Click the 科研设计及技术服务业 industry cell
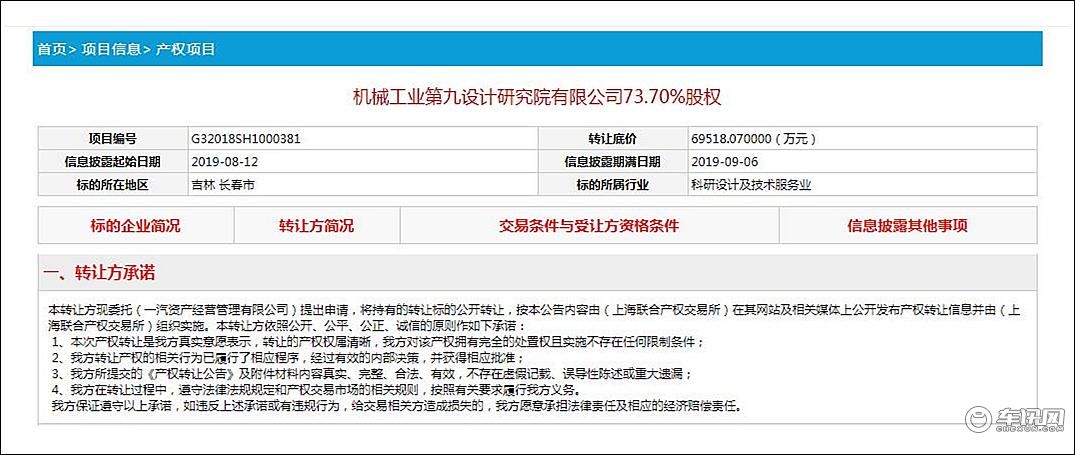1075x455 pixels. [750, 185]
